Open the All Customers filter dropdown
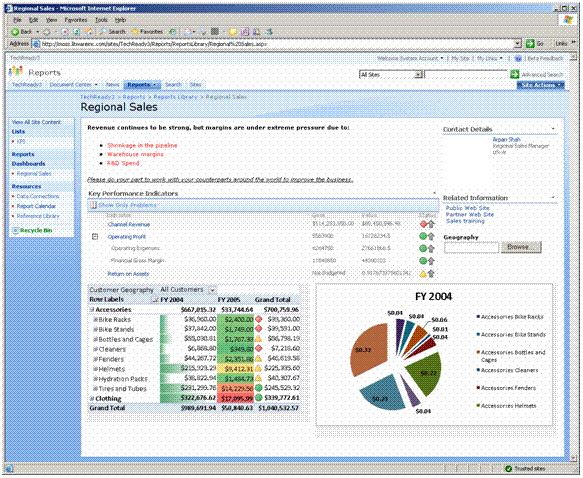 pos(212,290)
